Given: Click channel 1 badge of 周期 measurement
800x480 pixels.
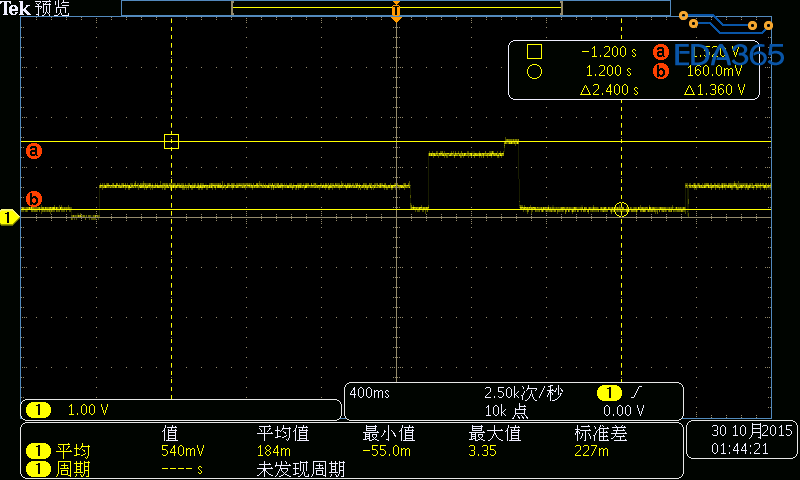Looking at the screenshot, I should pos(38,469).
